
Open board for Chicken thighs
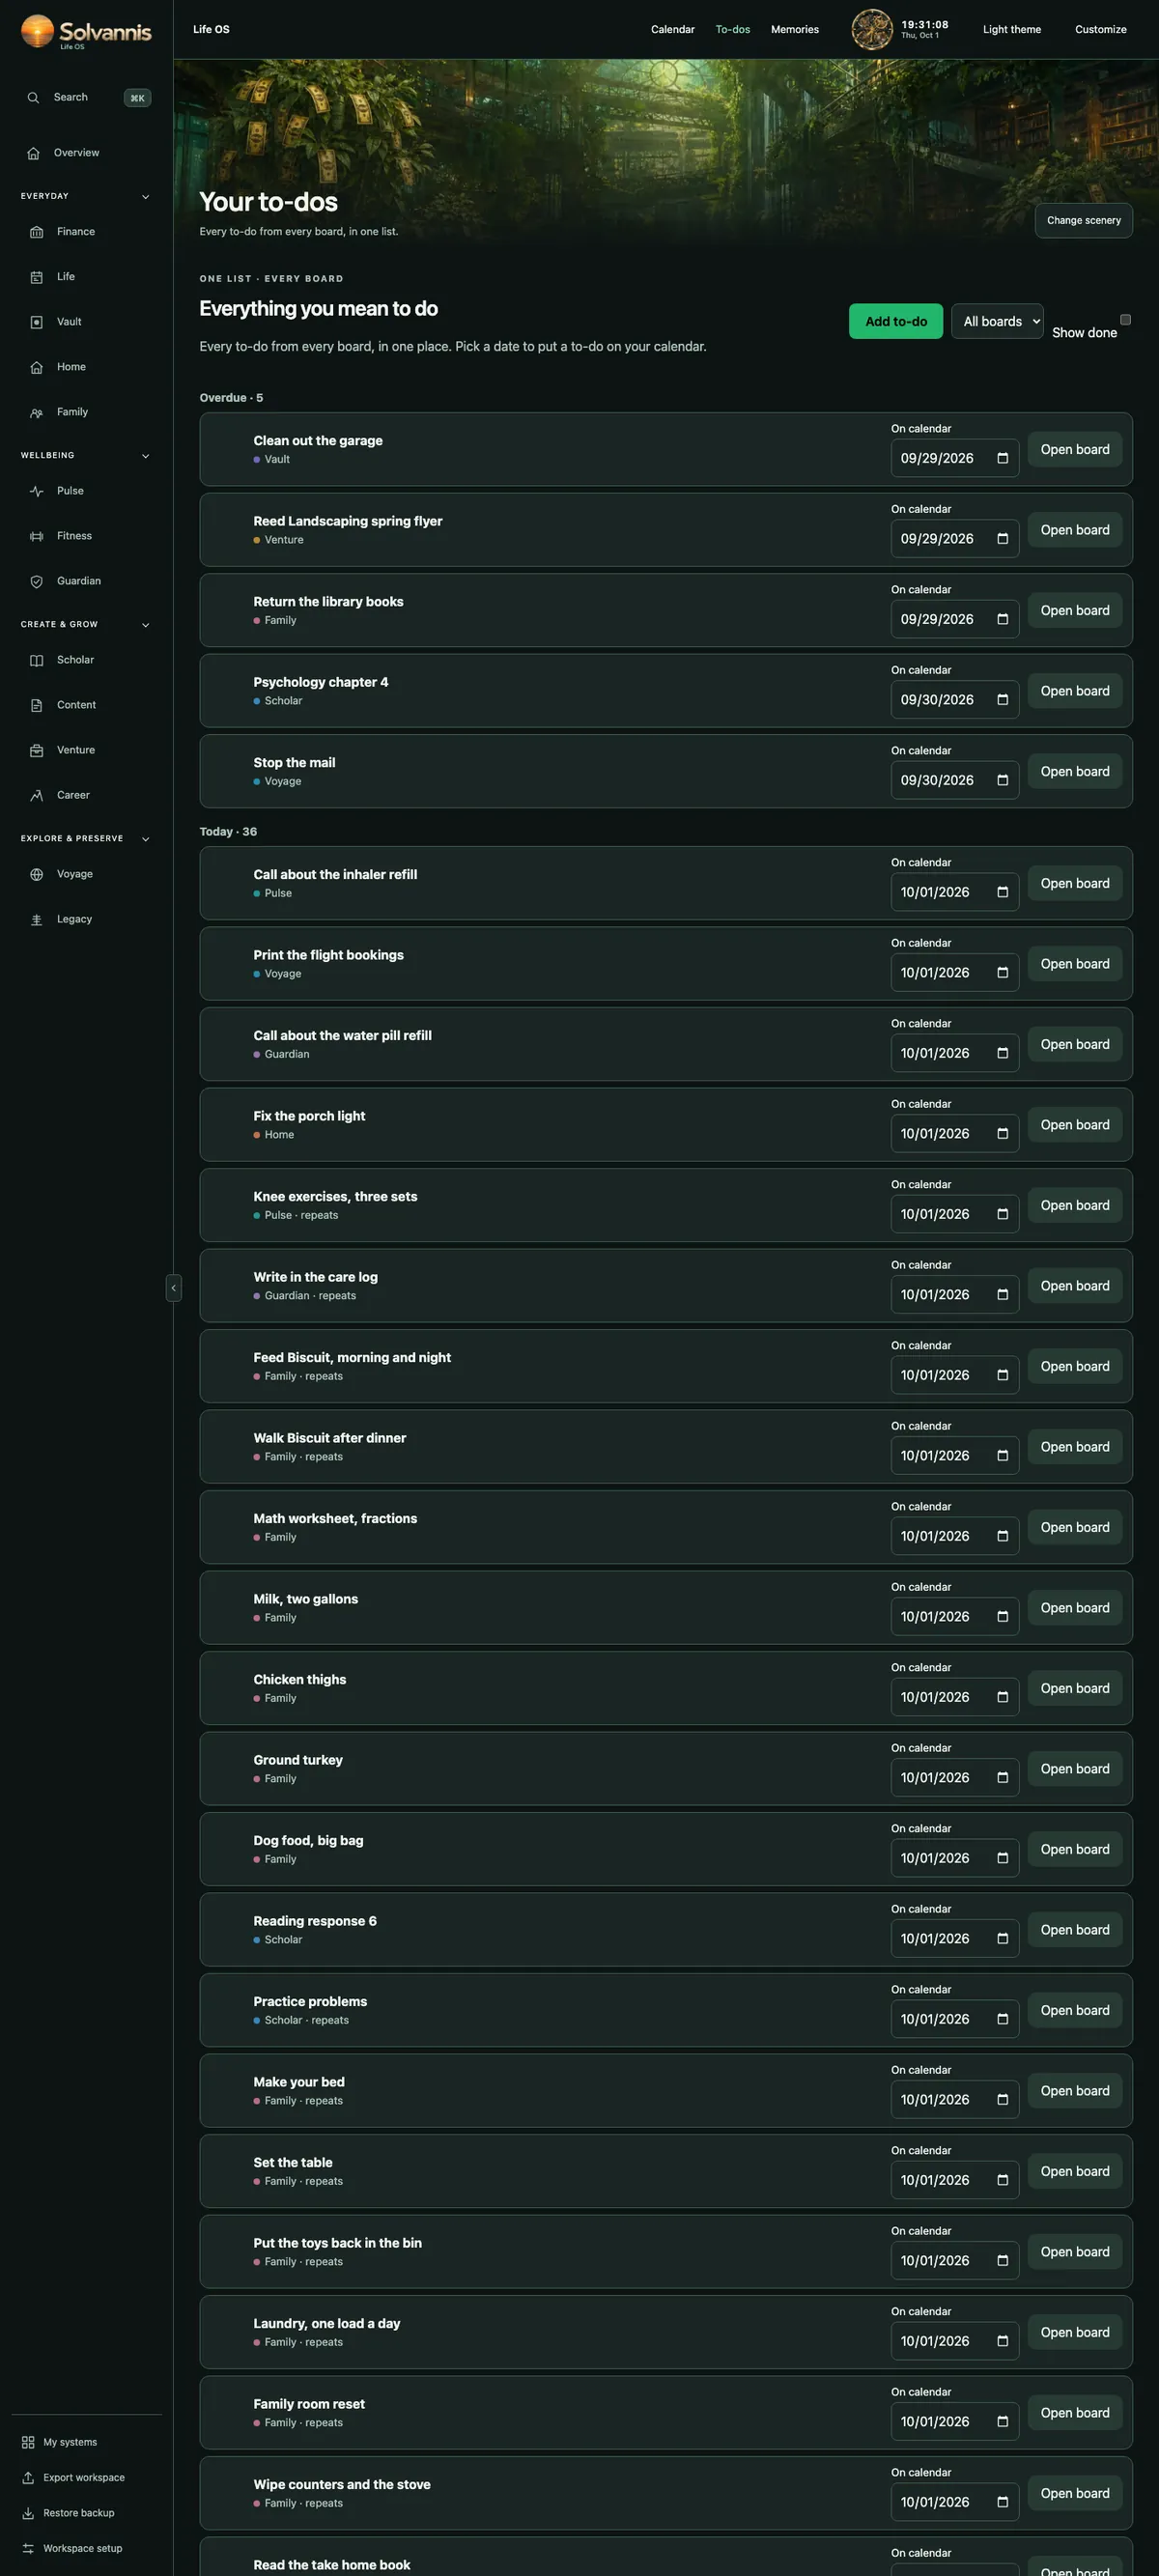coord(1074,1688)
